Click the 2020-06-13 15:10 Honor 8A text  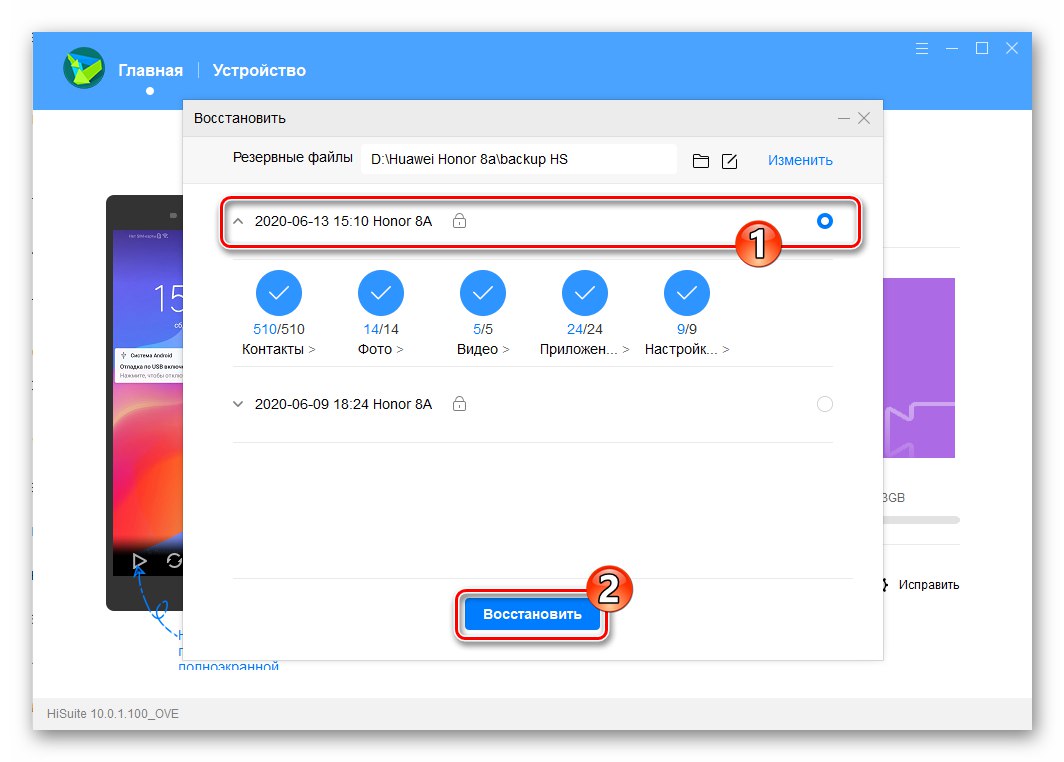point(343,221)
